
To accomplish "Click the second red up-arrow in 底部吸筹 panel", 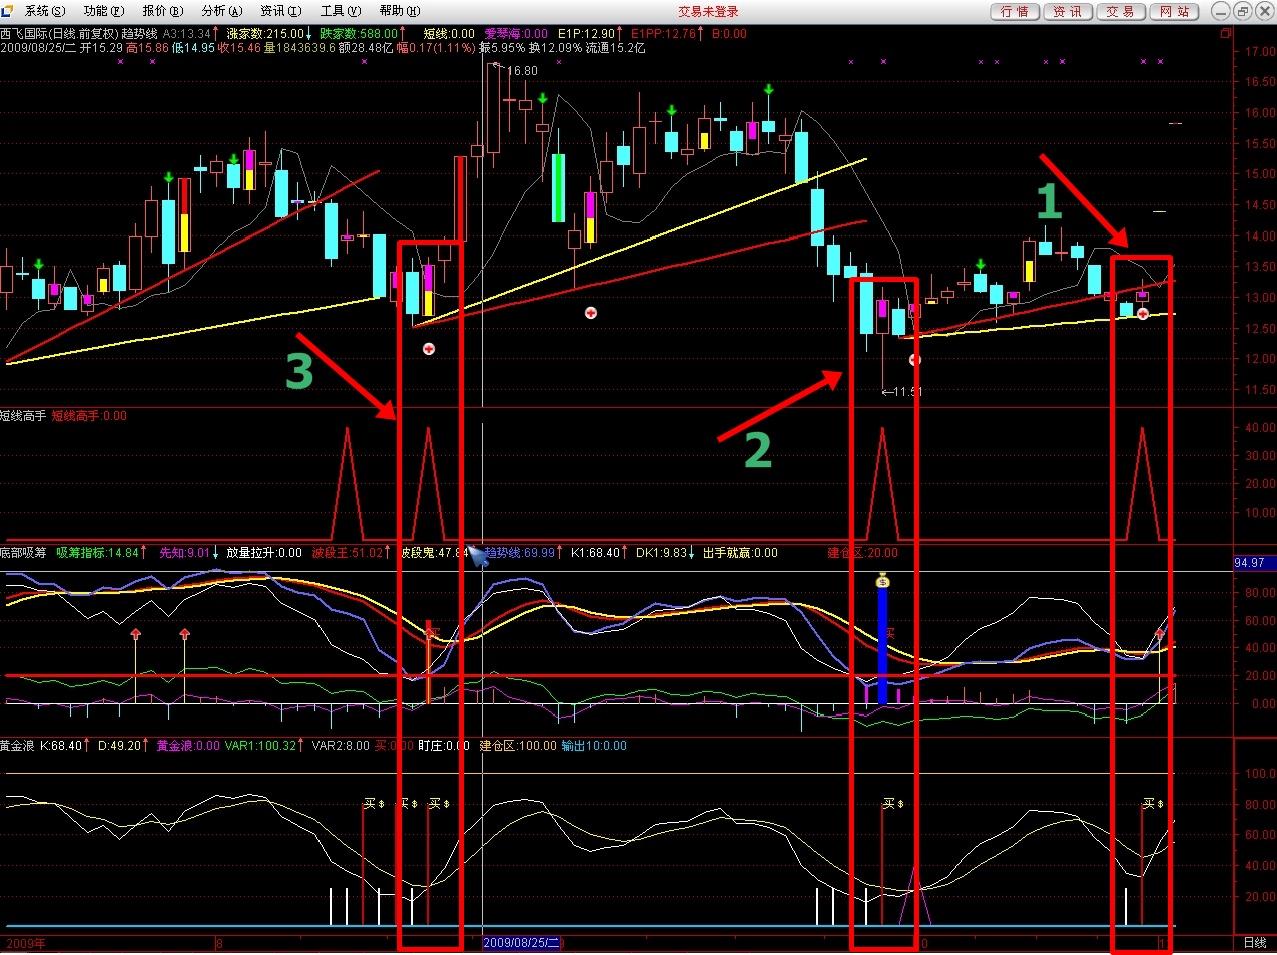I will point(184,634).
